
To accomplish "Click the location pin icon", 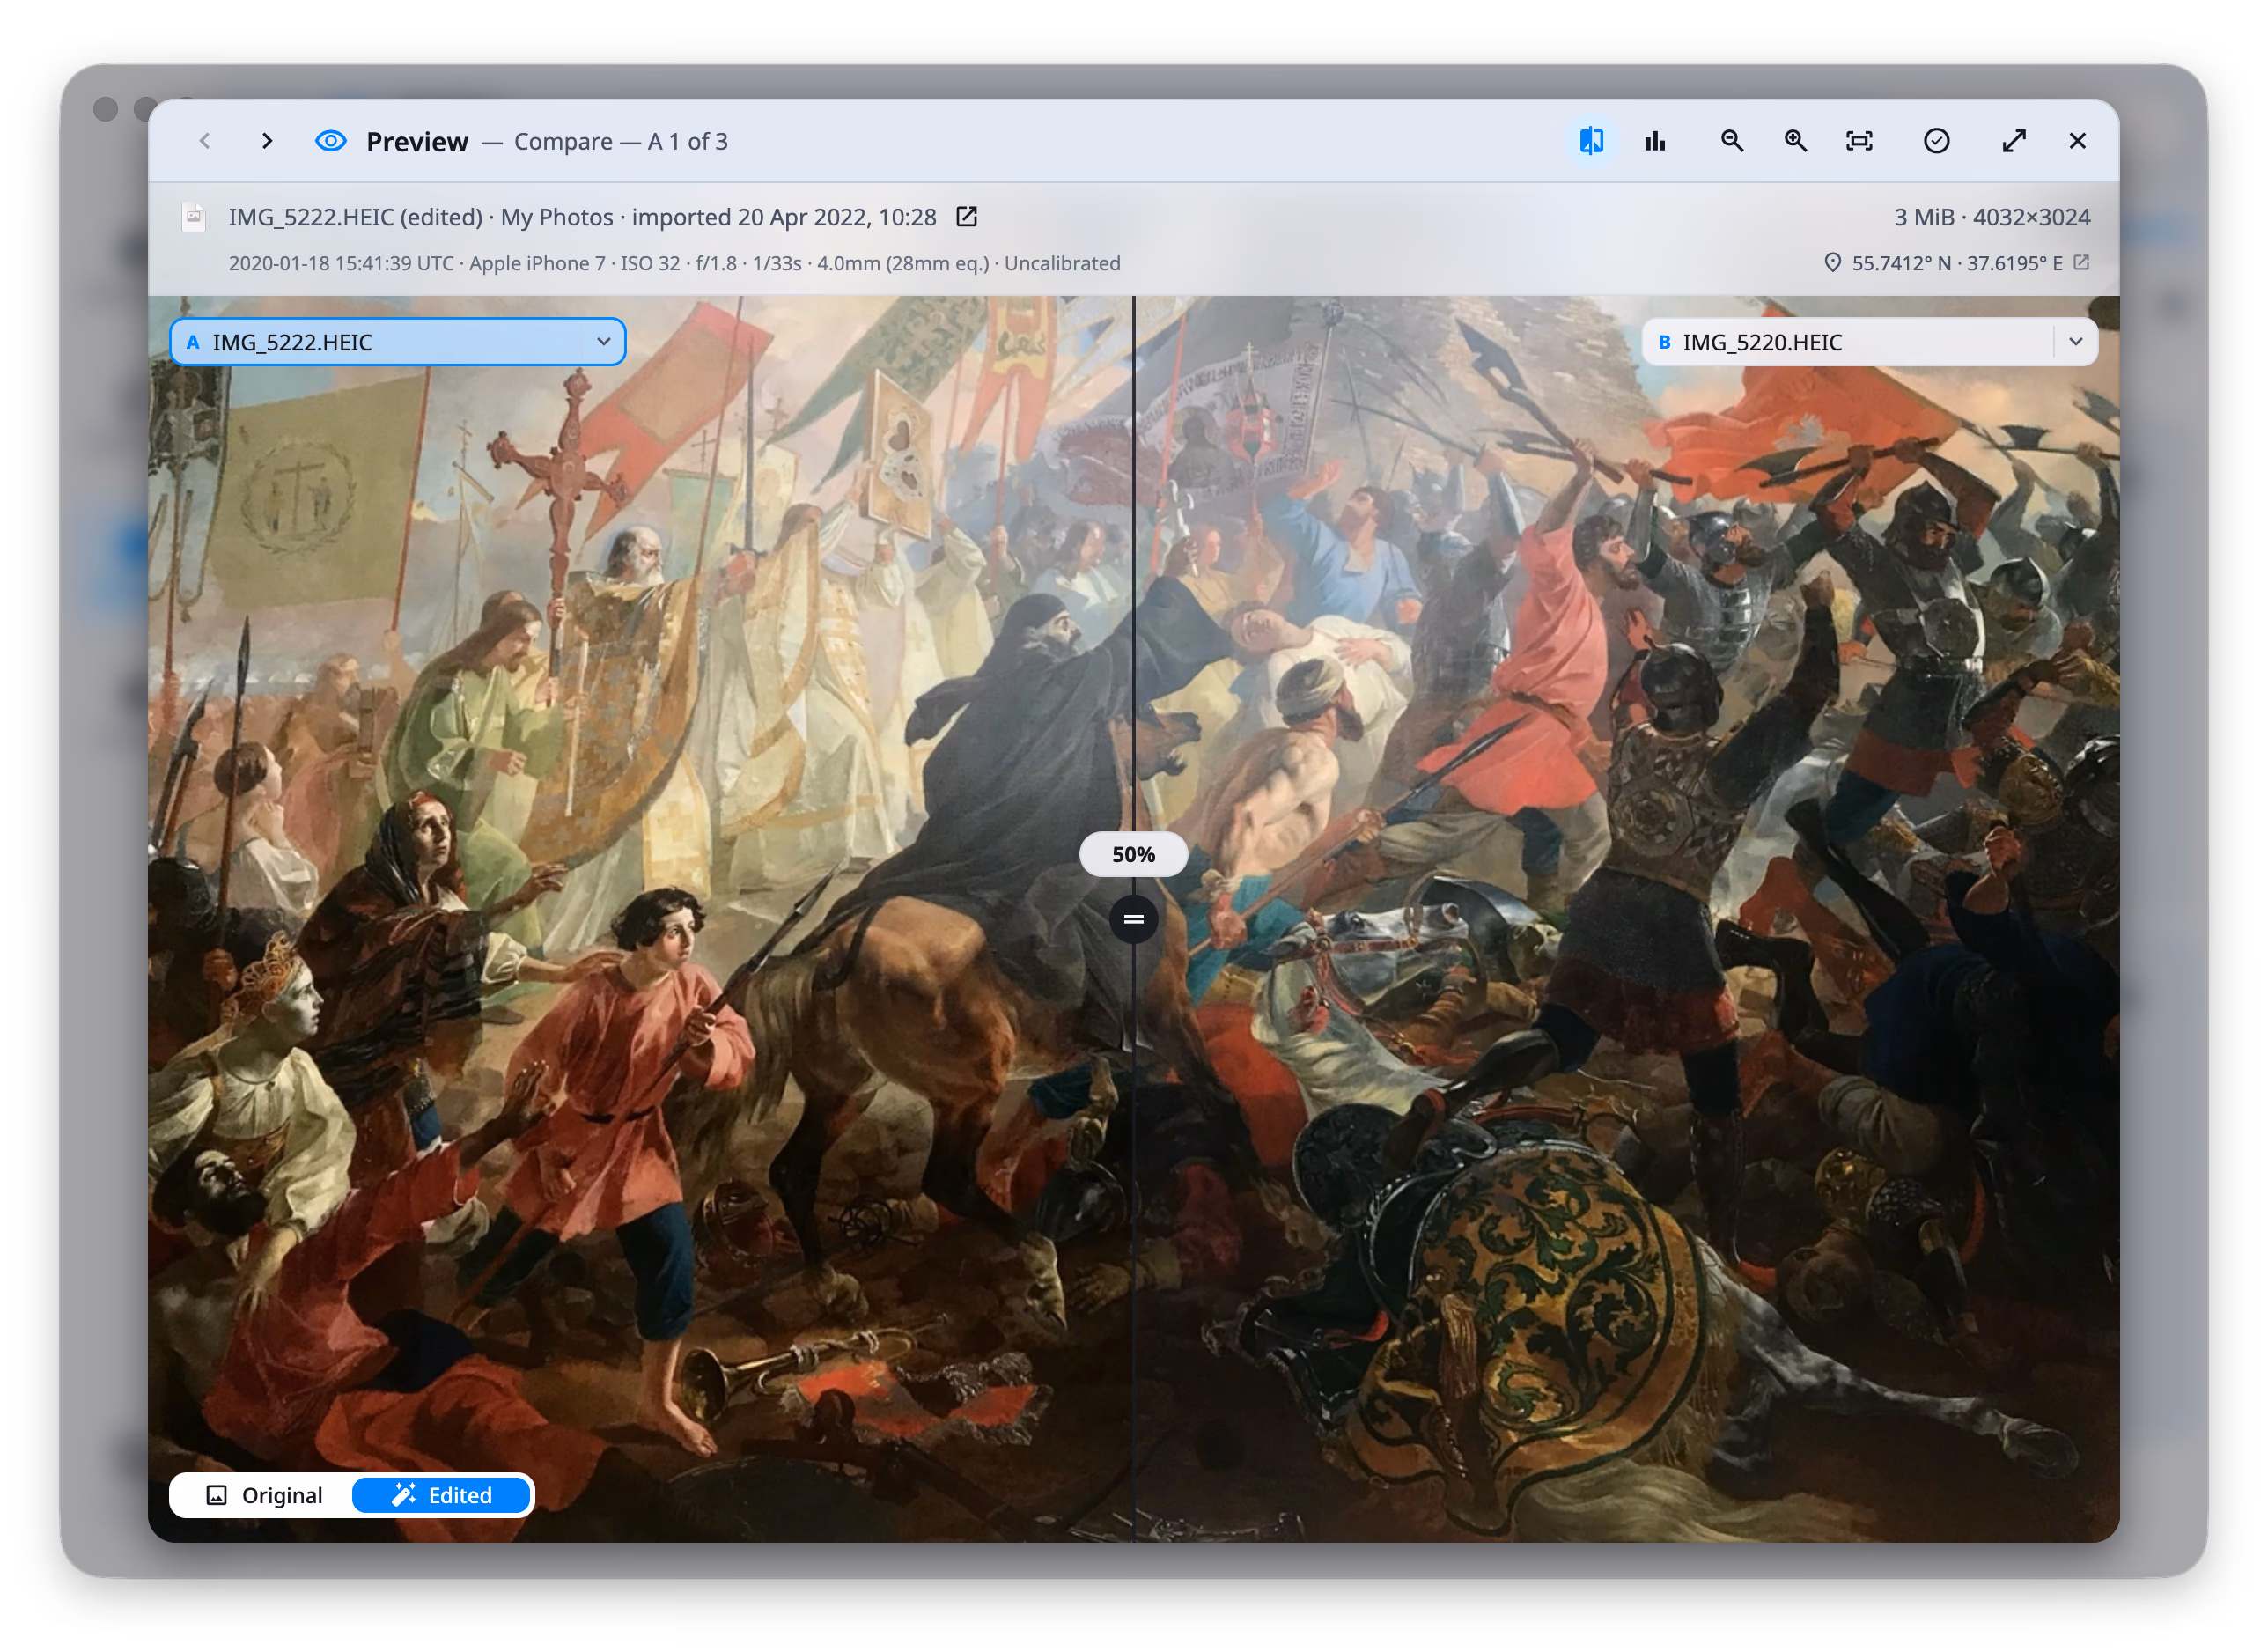I will pos(1832,263).
